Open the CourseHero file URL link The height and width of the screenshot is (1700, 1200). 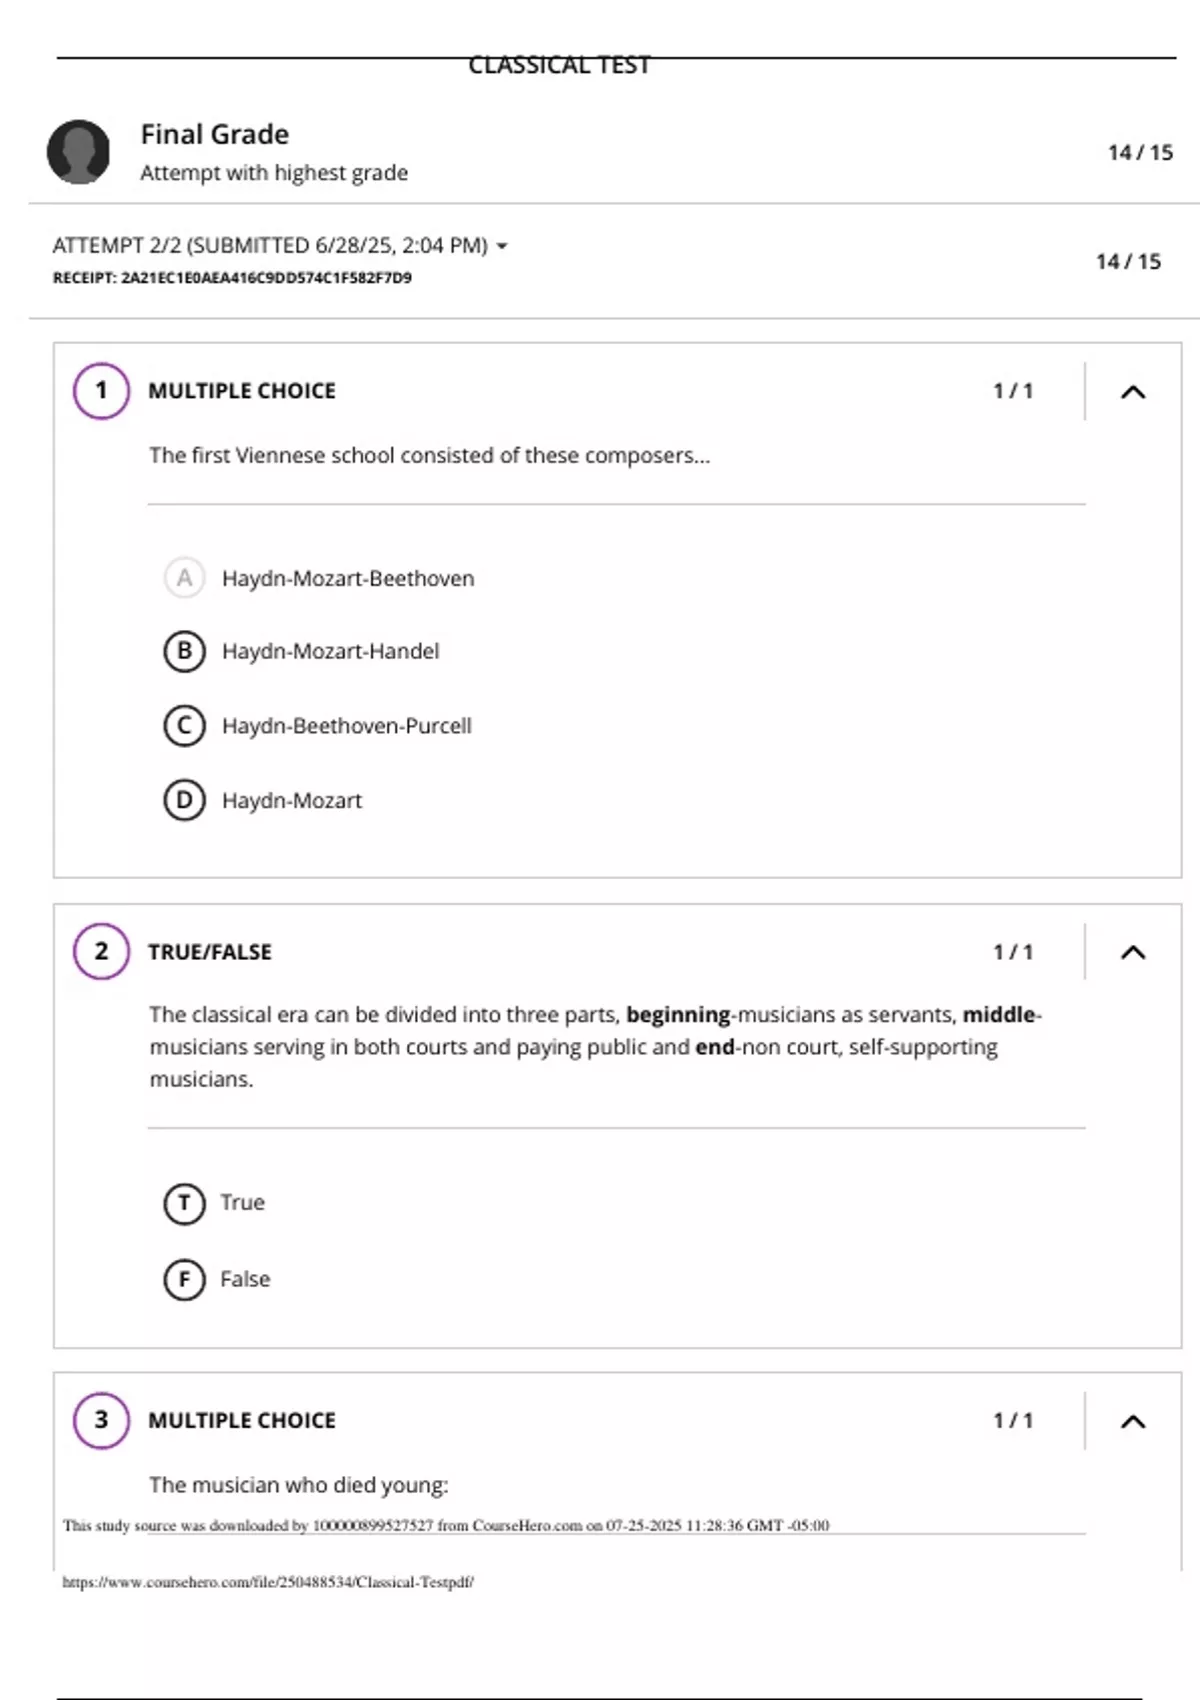(268, 1582)
